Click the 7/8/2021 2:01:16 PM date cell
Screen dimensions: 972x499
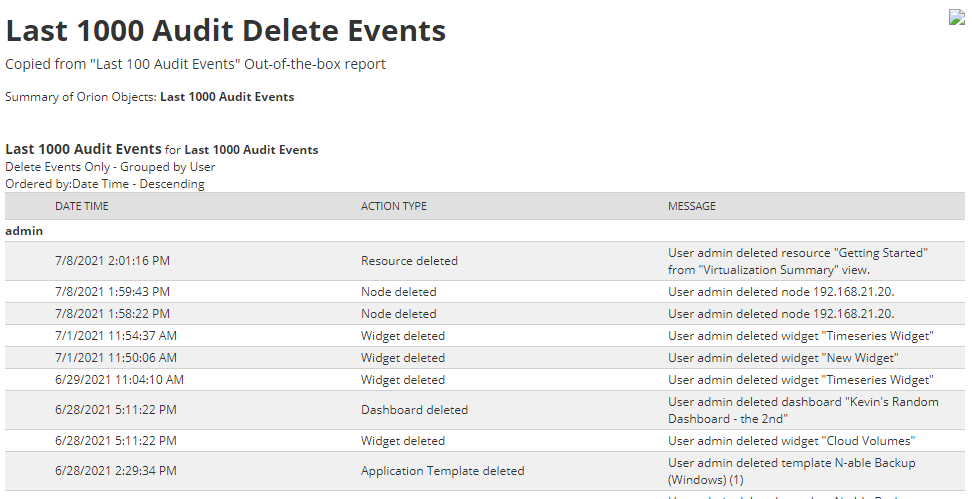pyautogui.click(x=112, y=261)
